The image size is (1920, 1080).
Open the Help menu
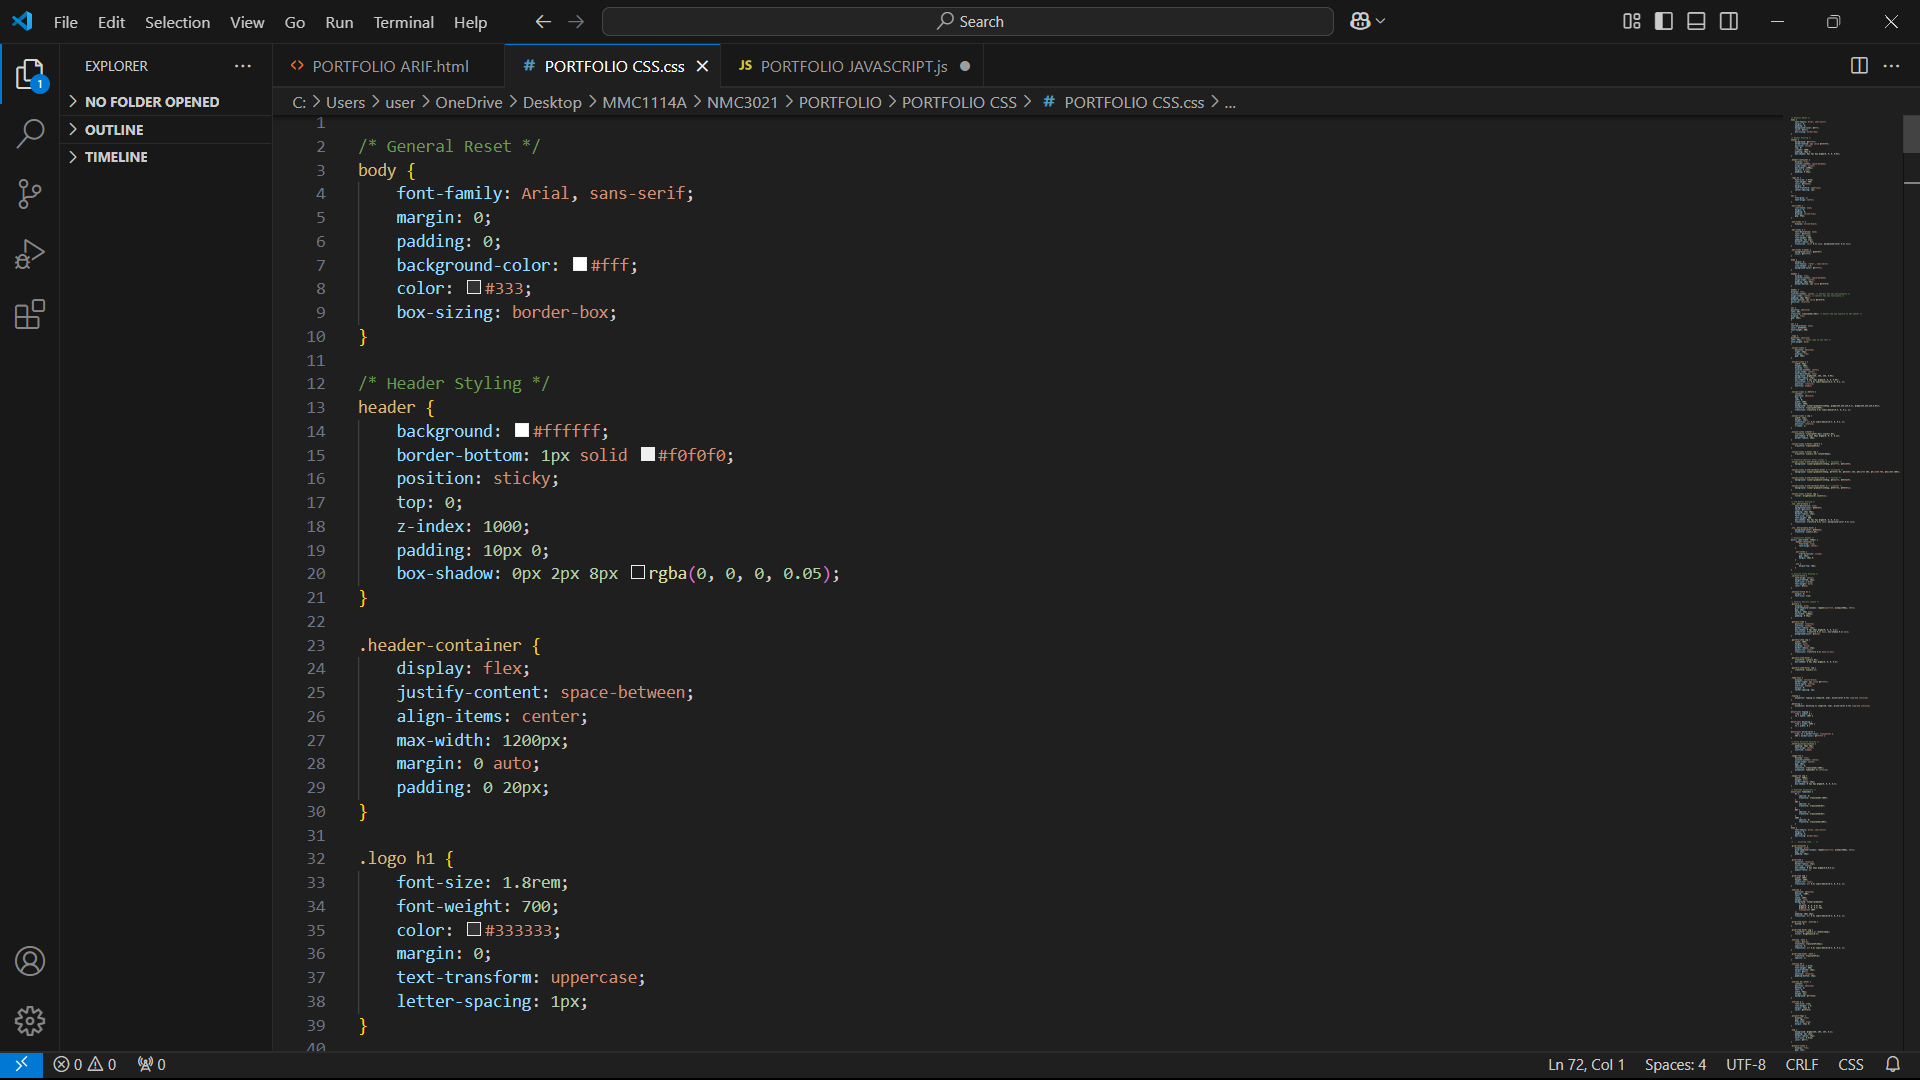coord(470,21)
